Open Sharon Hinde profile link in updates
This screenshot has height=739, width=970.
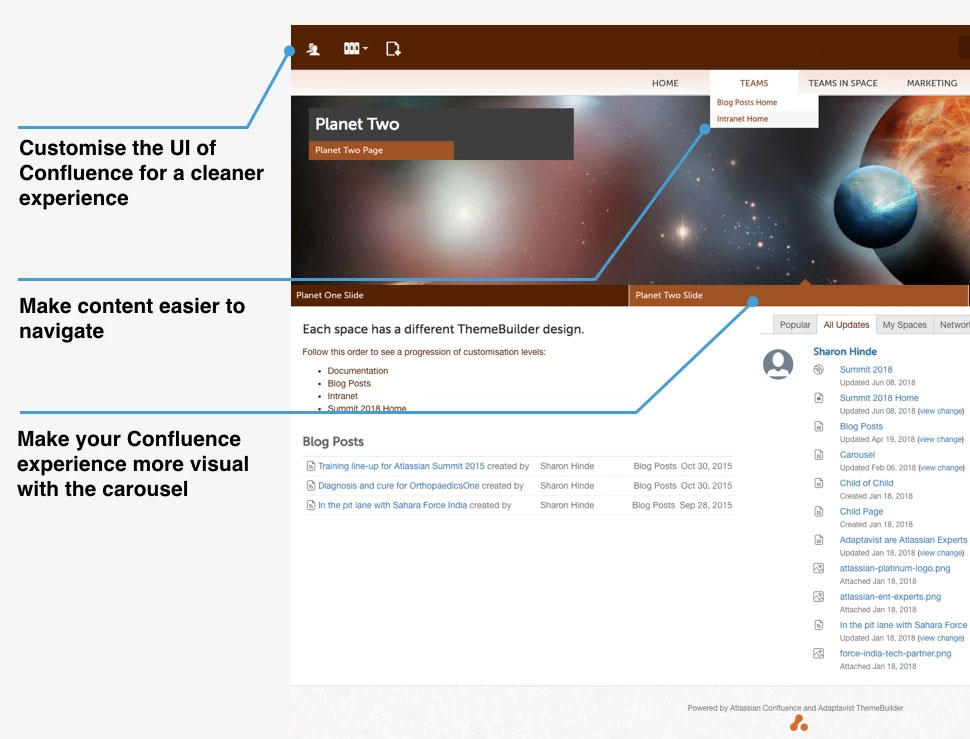click(844, 351)
